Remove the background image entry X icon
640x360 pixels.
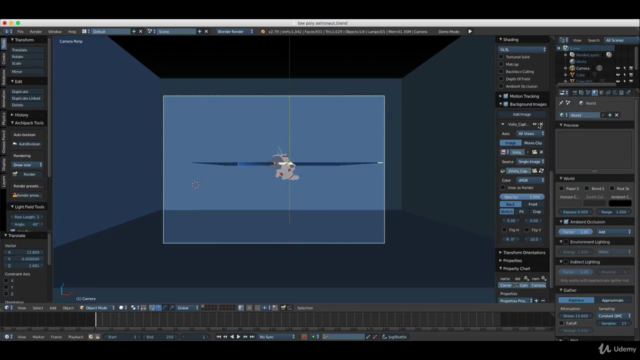click(541, 124)
